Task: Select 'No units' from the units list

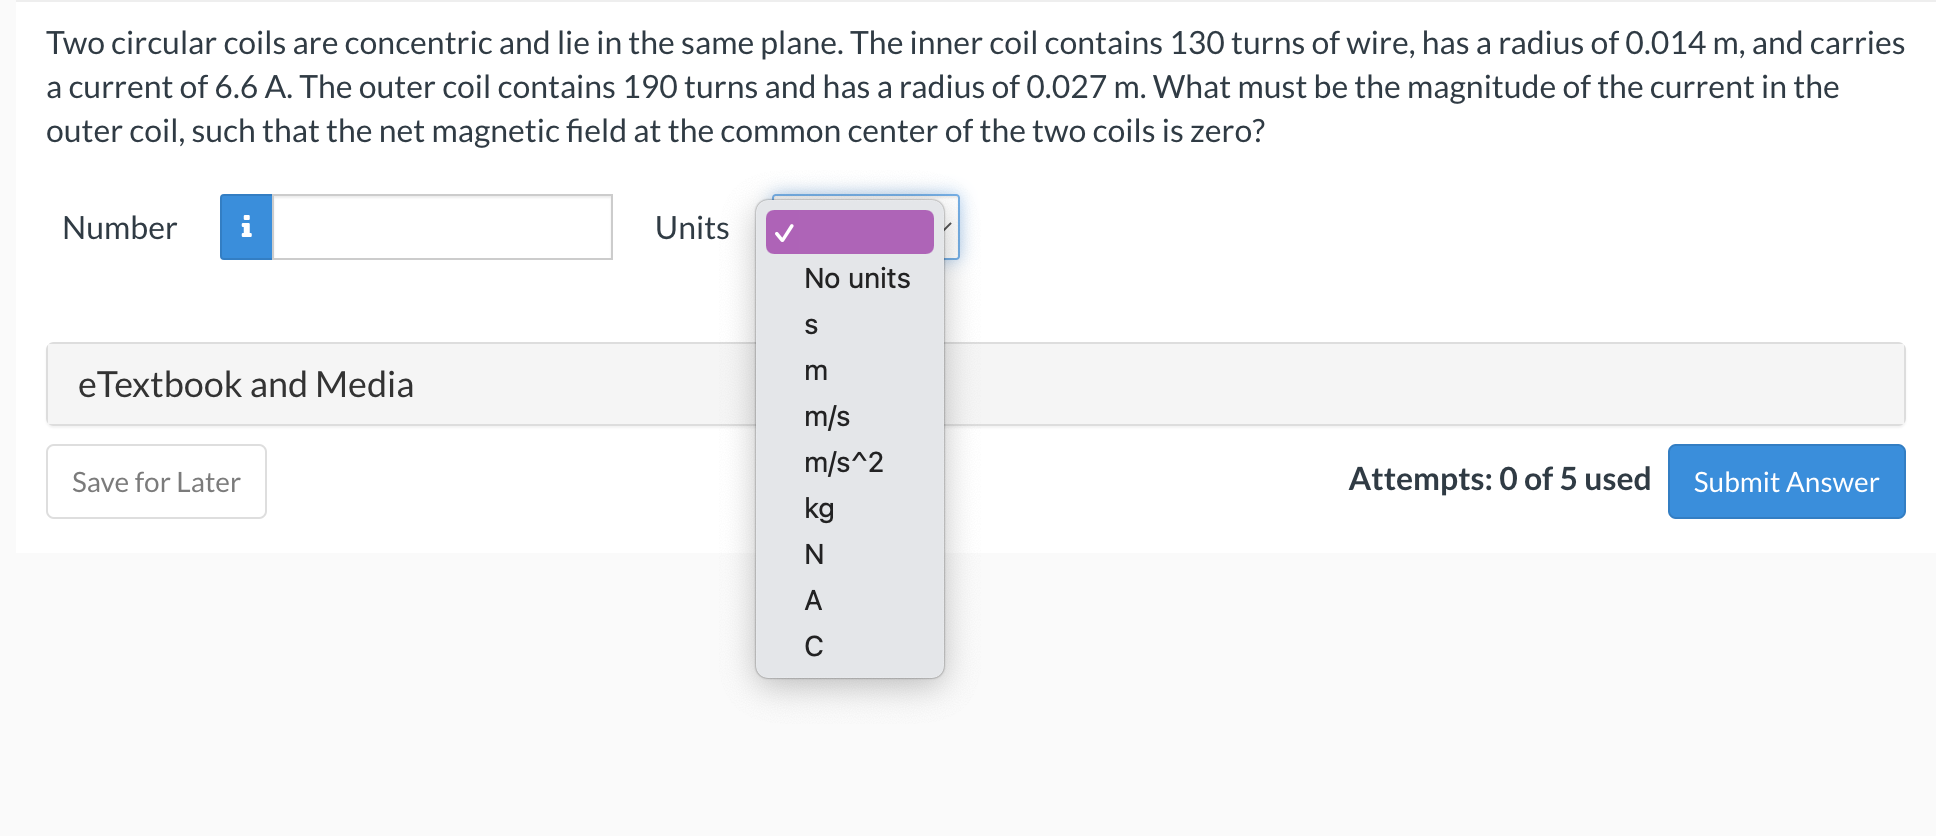Action: (x=855, y=279)
